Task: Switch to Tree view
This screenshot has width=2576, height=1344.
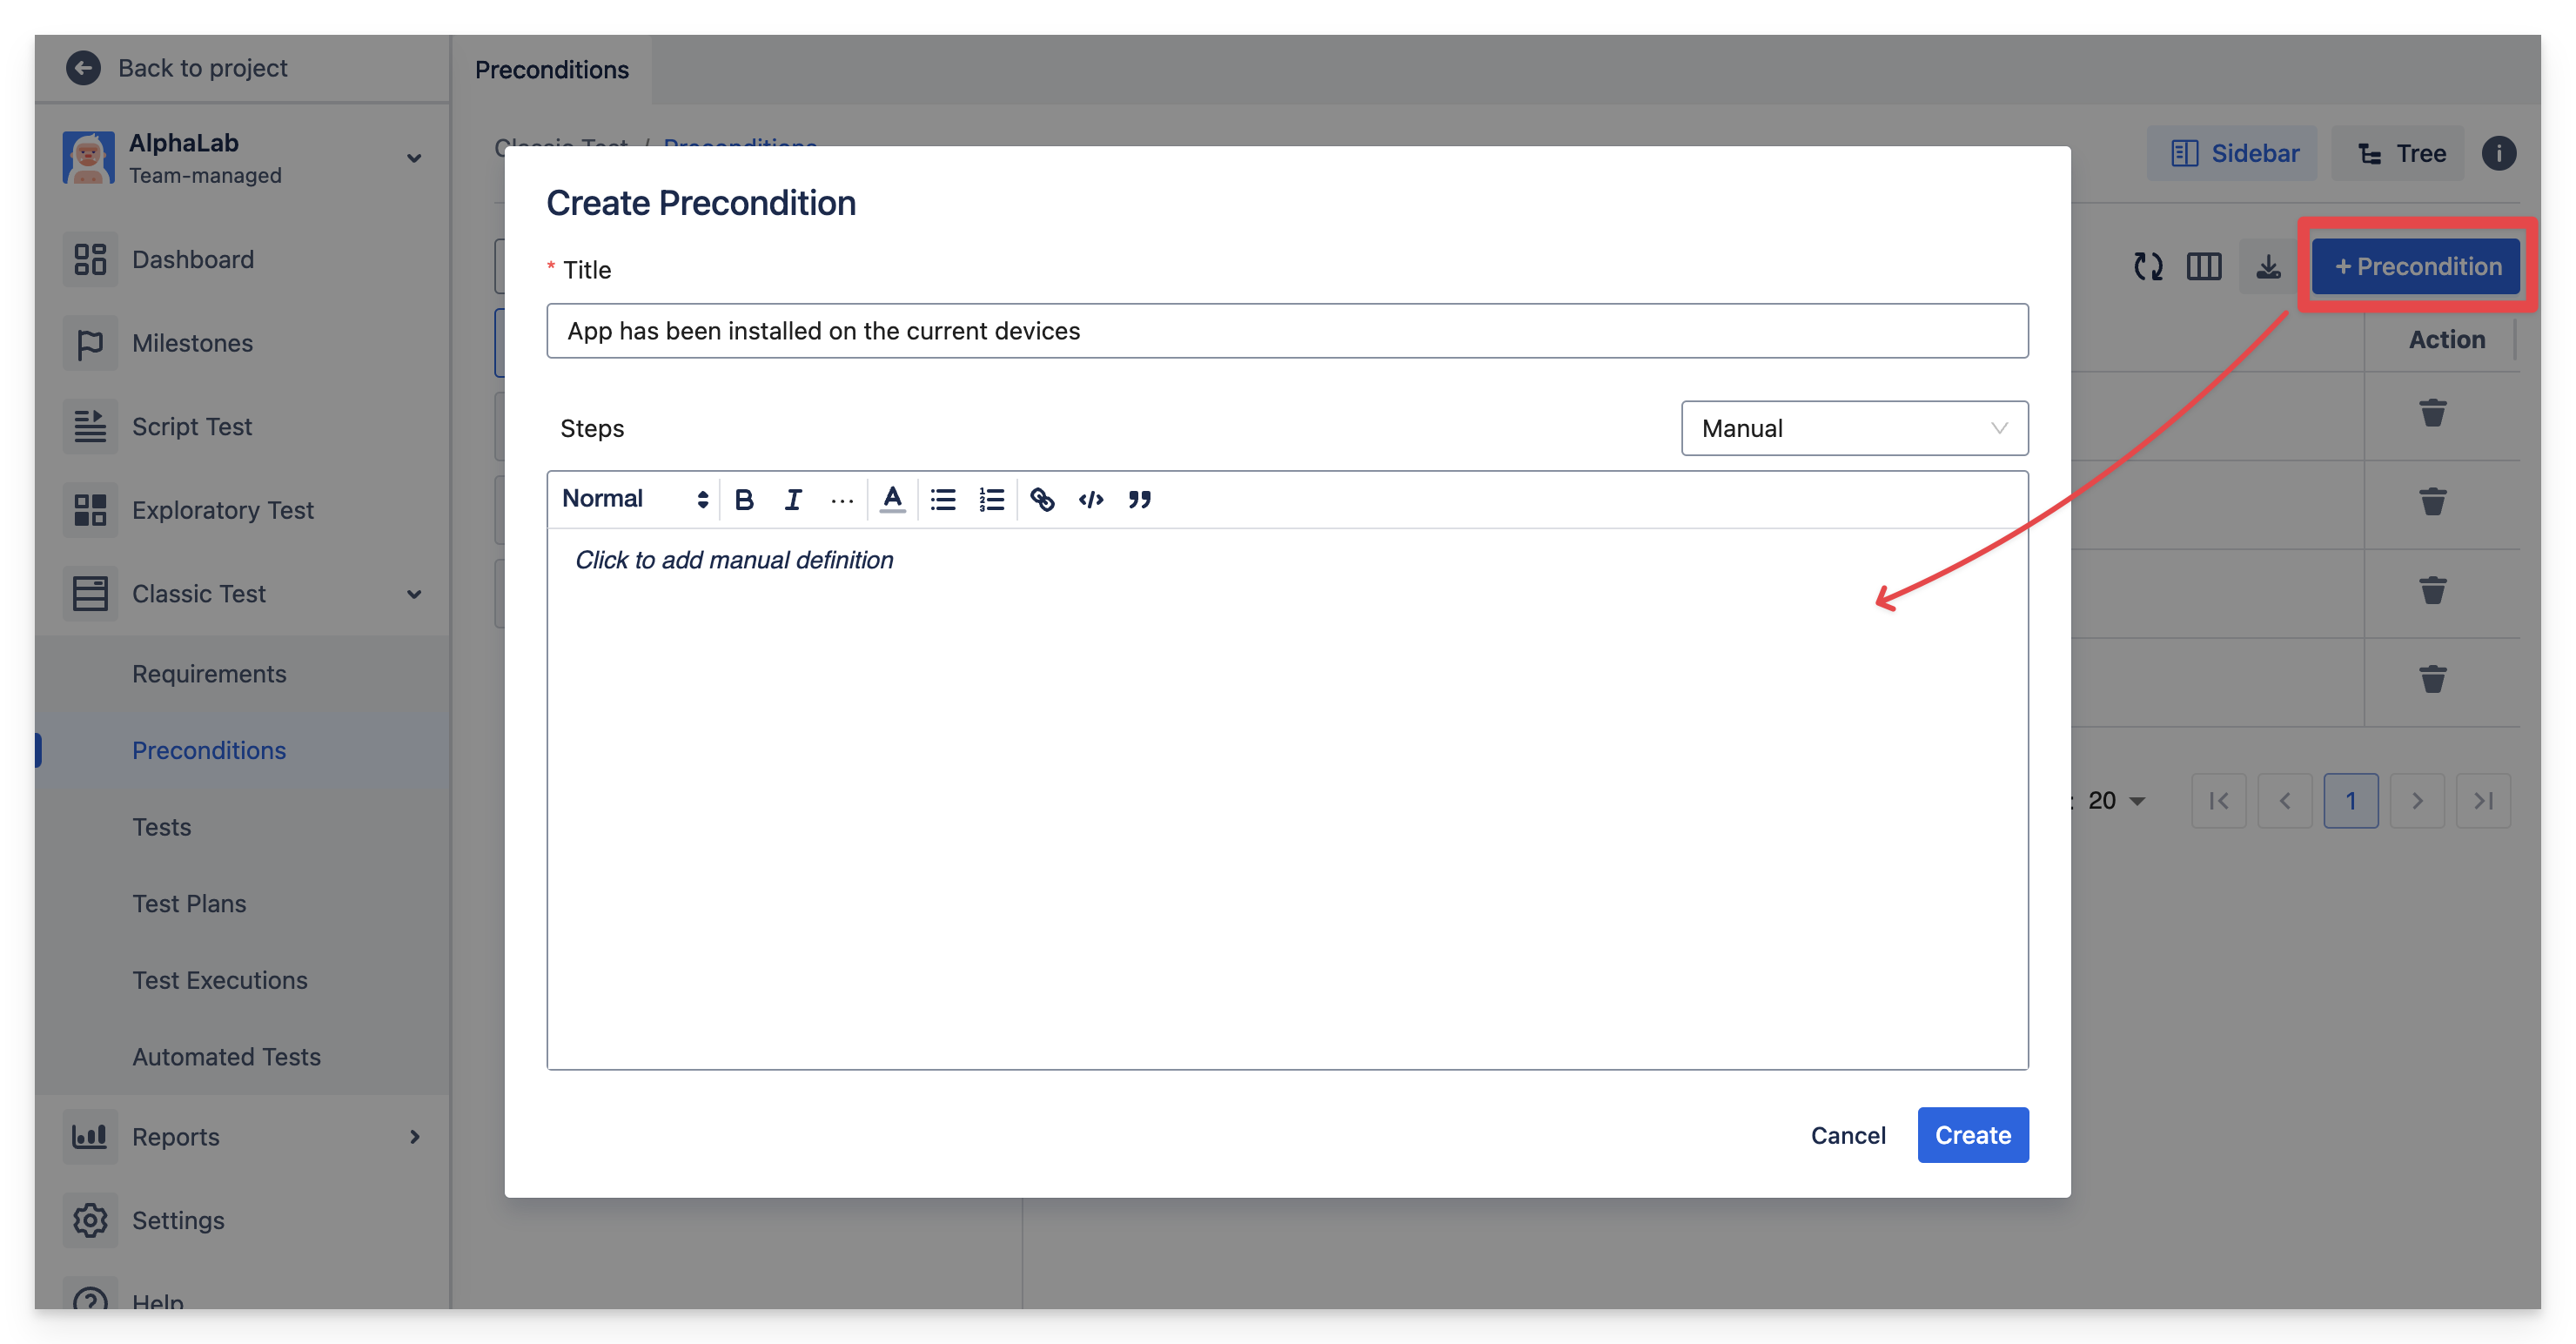Action: pos(2399,153)
